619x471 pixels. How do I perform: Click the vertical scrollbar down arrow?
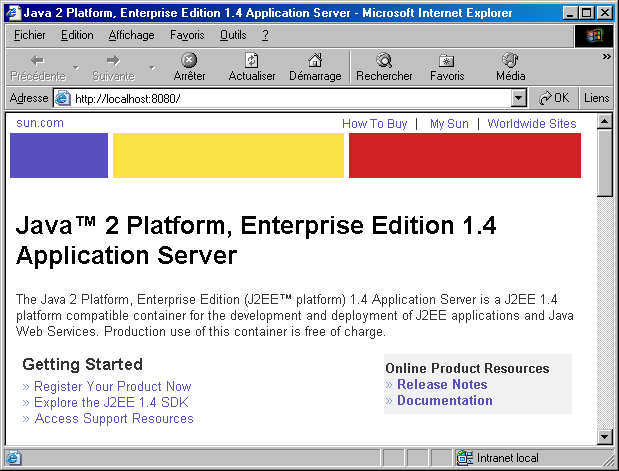pyautogui.click(x=604, y=436)
